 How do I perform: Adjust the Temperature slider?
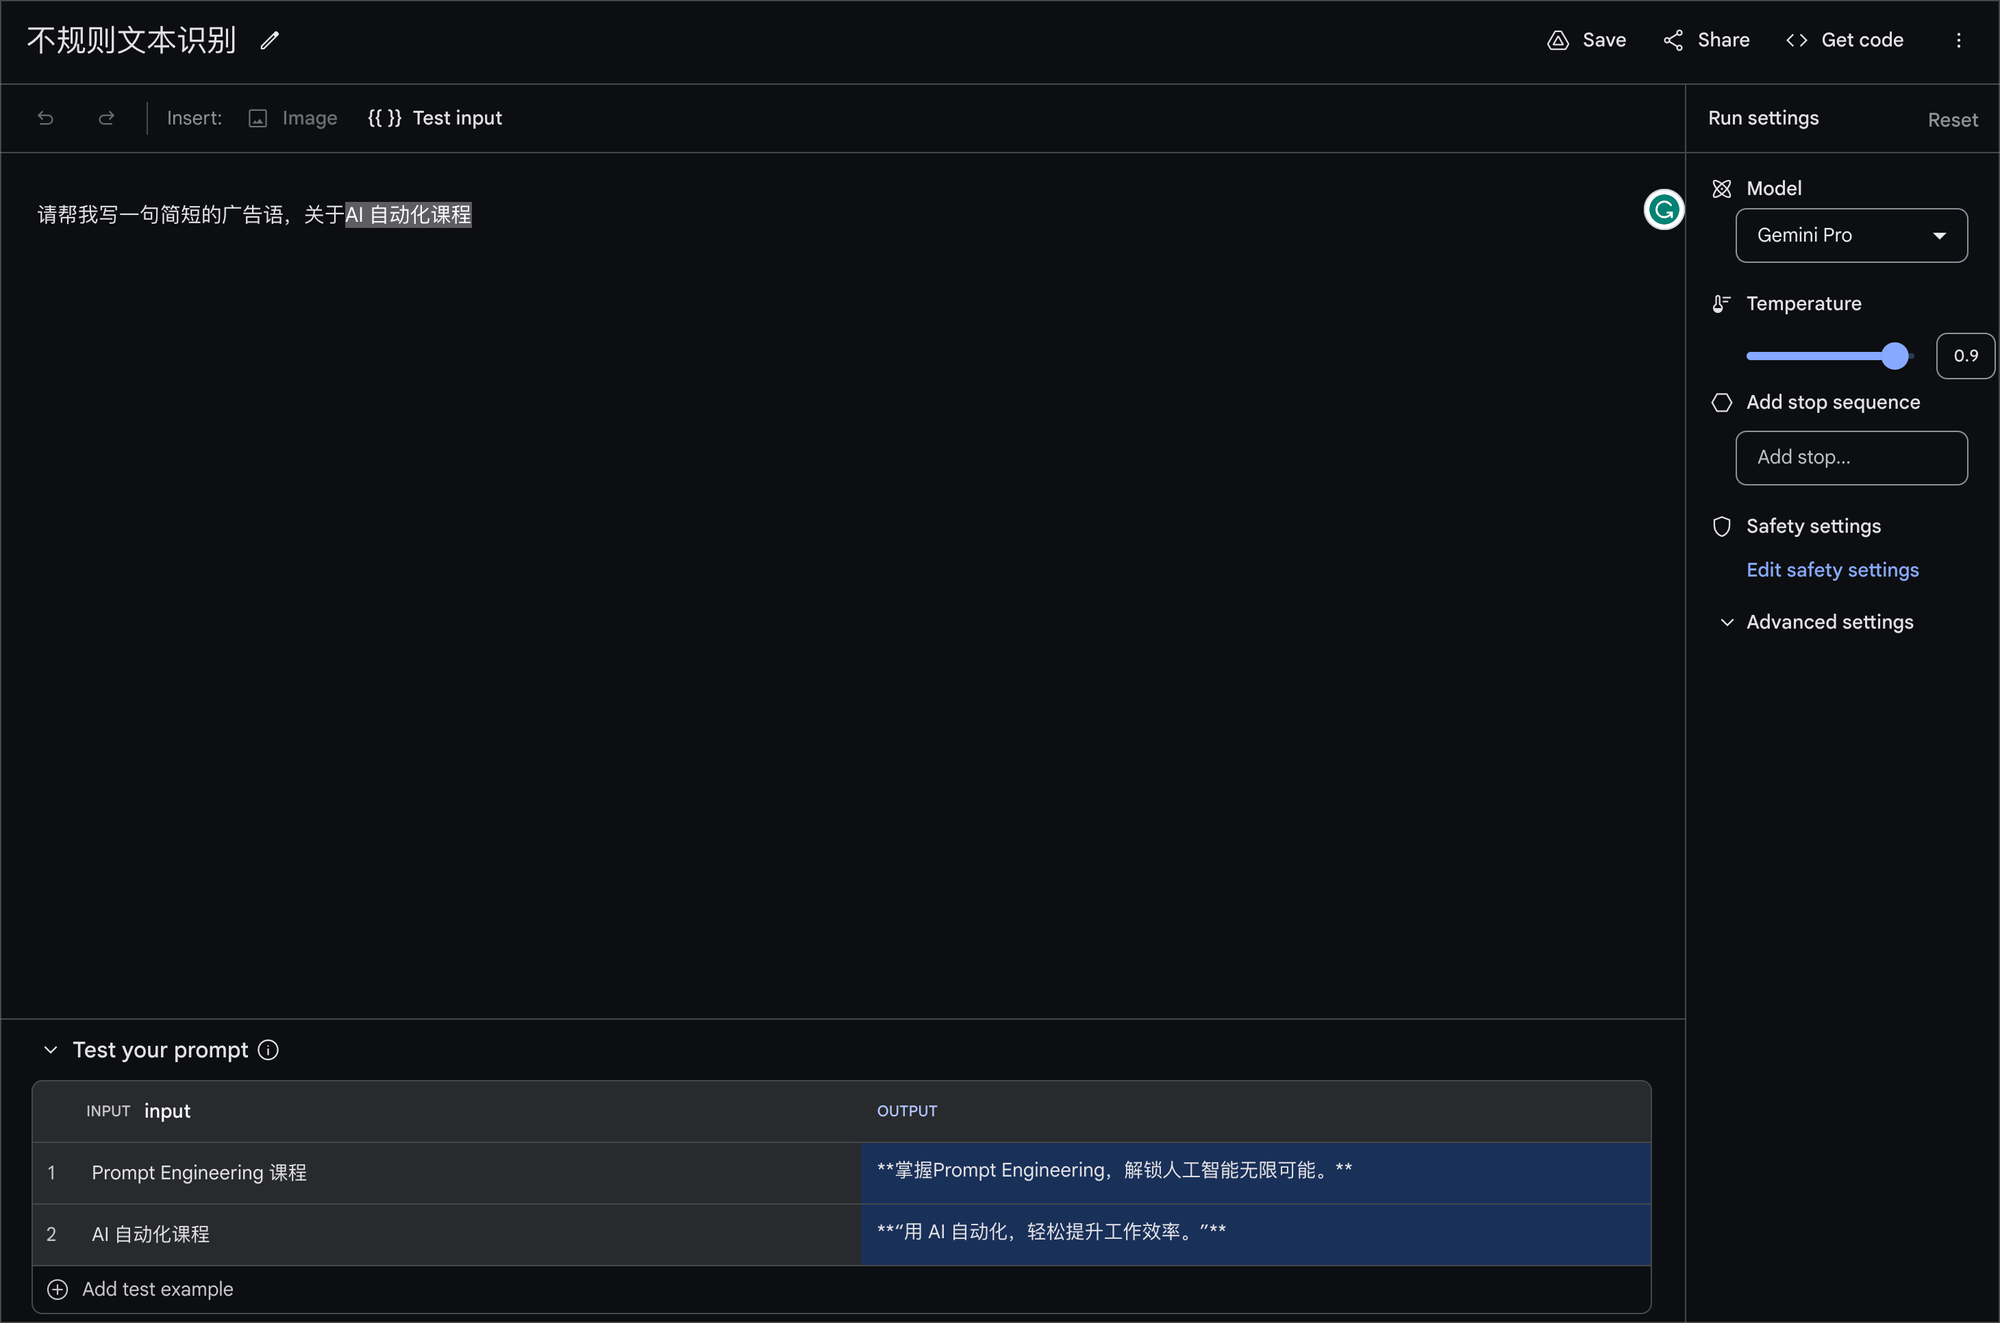[1895, 355]
